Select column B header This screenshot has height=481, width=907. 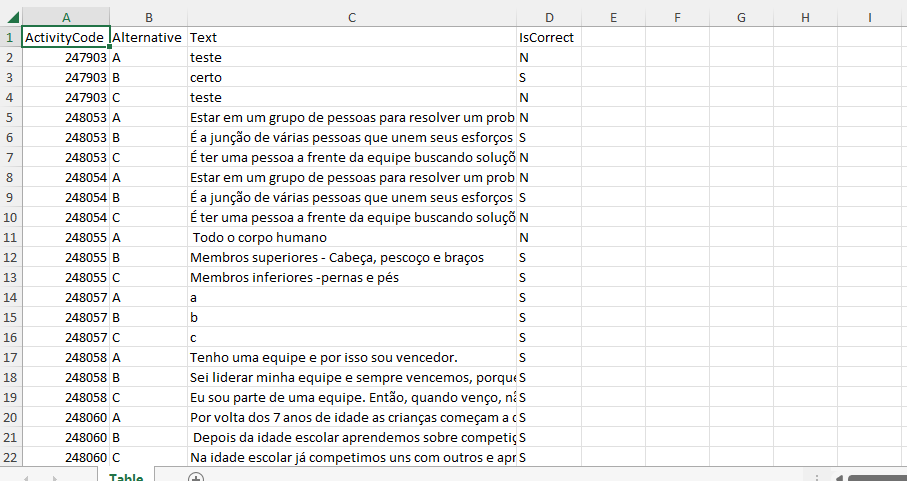tap(149, 17)
